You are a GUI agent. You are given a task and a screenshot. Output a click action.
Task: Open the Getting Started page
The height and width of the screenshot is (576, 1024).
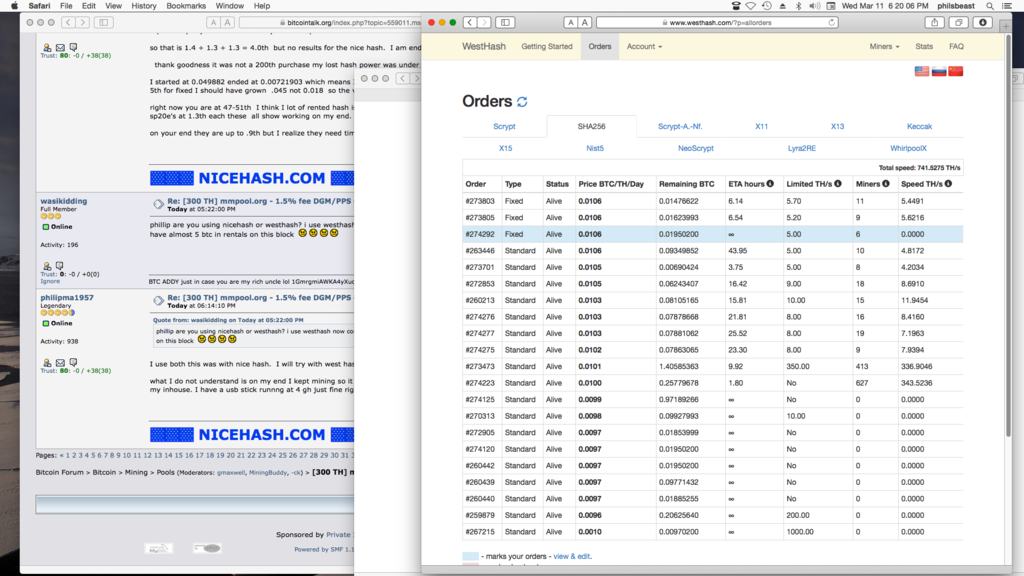(547, 46)
